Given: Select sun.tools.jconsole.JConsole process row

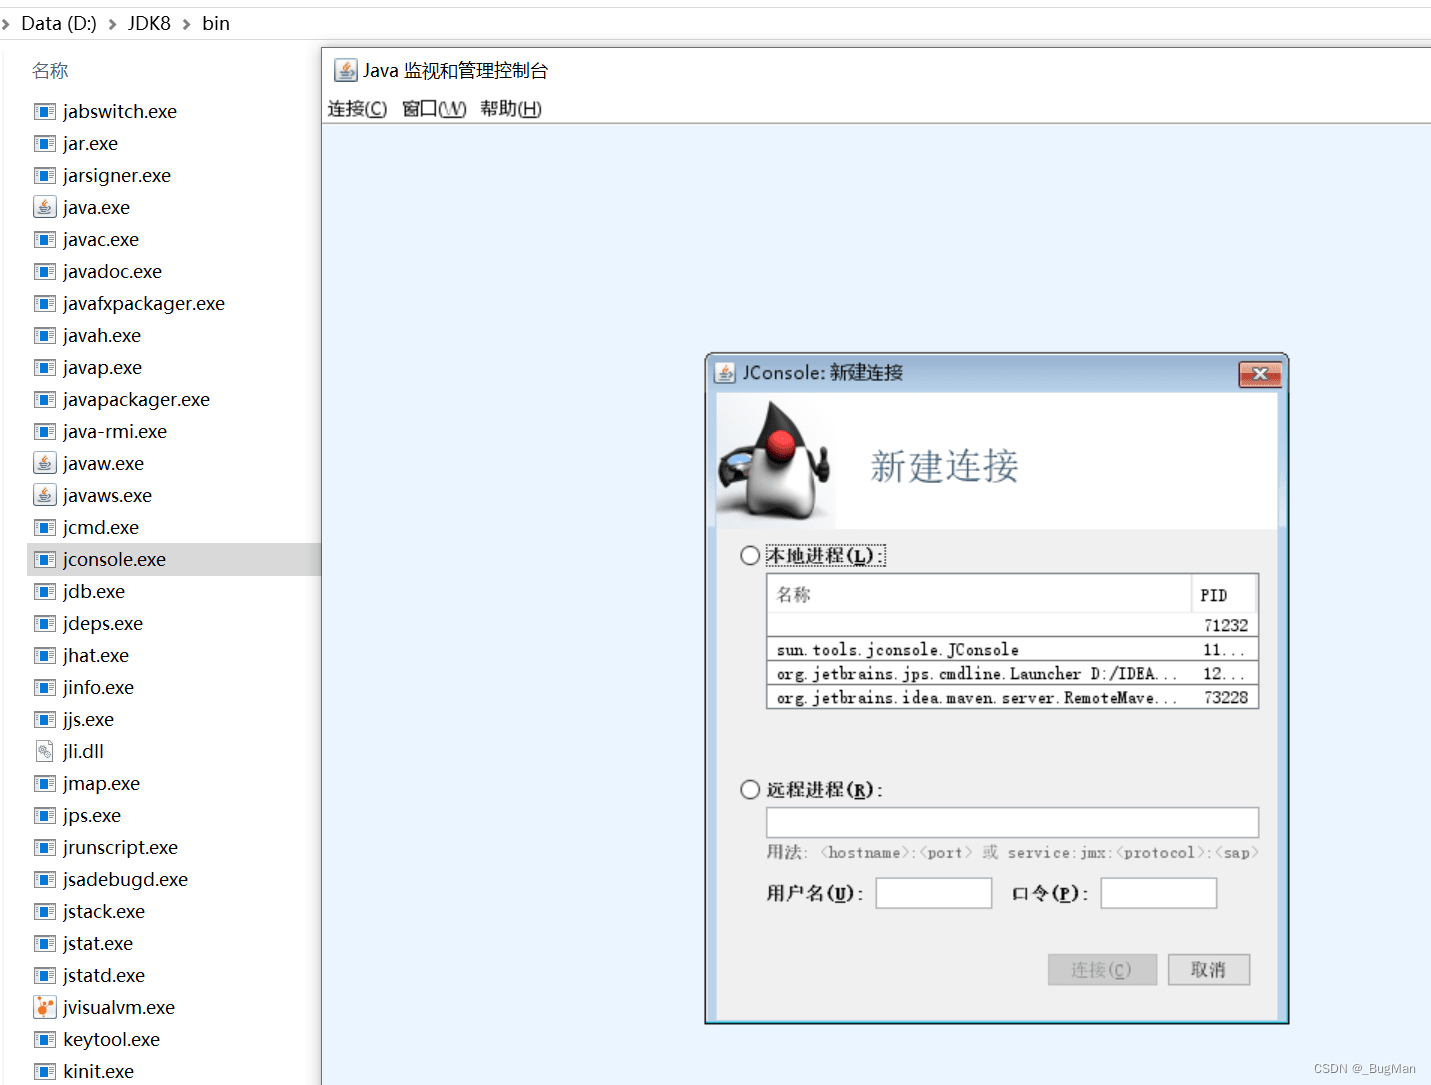Looking at the screenshot, I should pos(1012,650).
